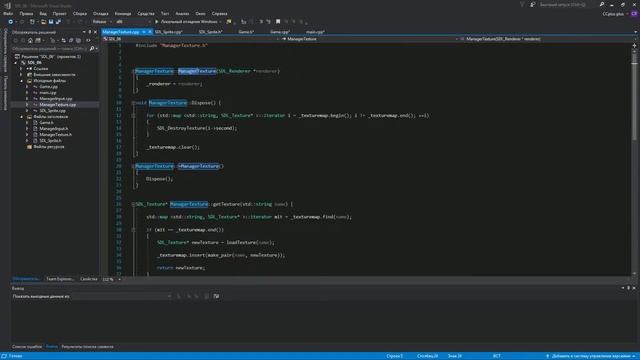Click the Open File toolbar icon
Screen dimensions: 640x360
pyautogui.click(x=43, y=22)
